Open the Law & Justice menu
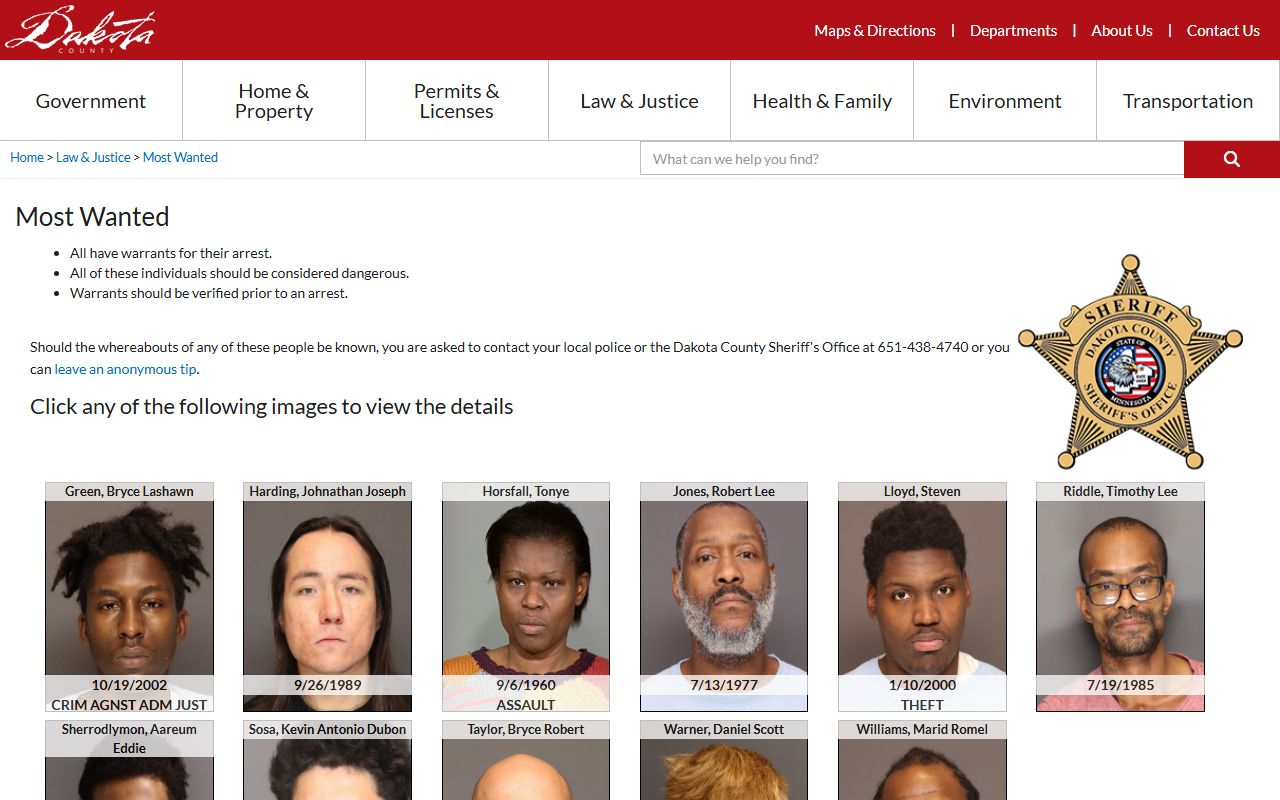Viewport: 1280px width, 800px height. click(640, 101)
